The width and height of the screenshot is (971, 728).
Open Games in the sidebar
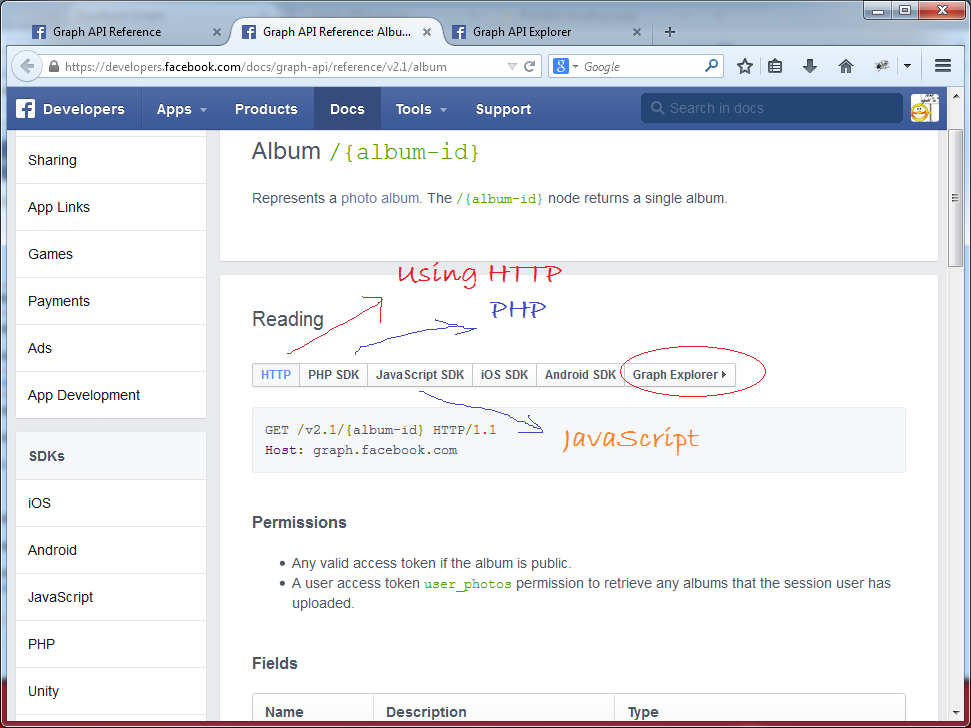point(111,254)
